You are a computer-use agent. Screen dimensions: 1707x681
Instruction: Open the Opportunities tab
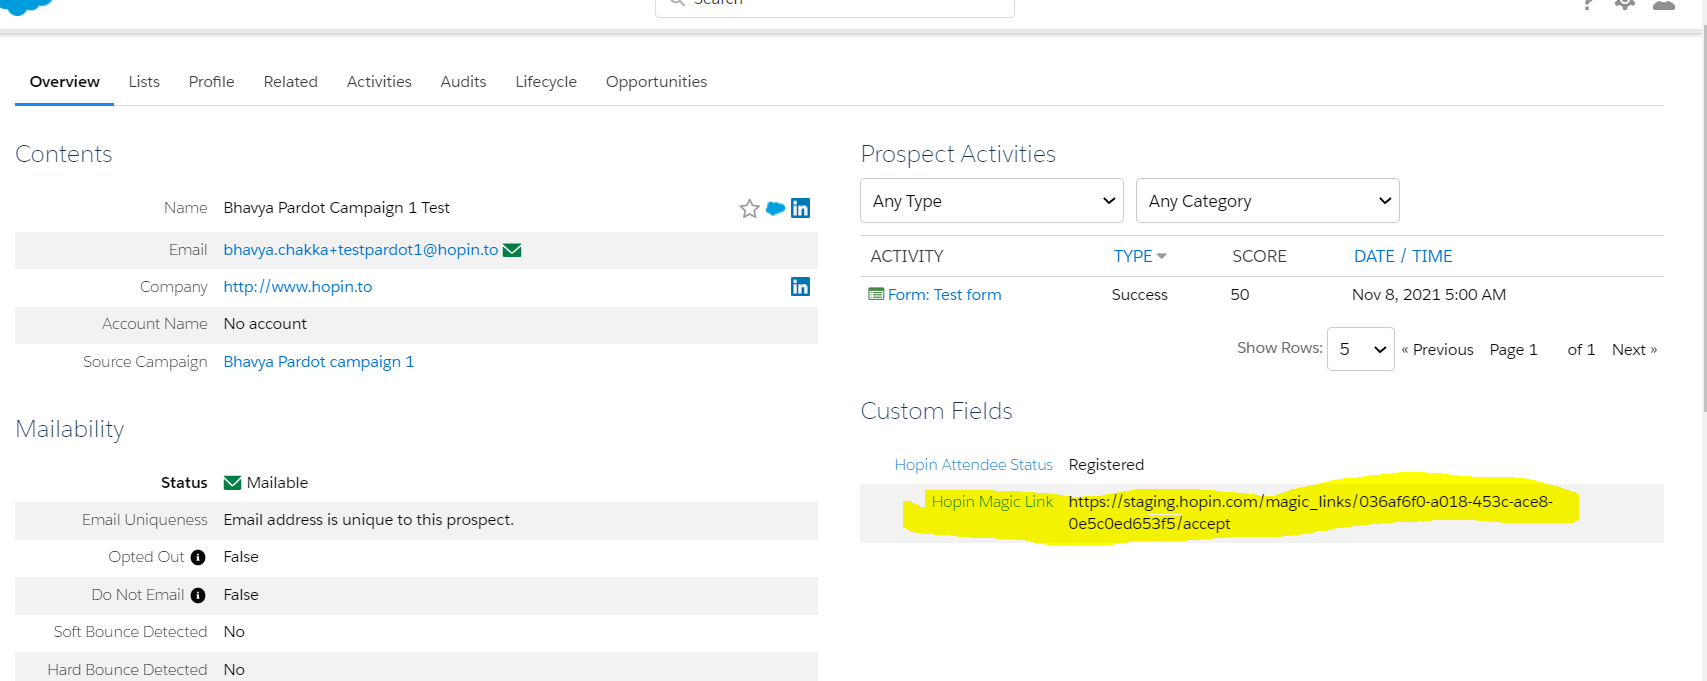tap(657, 82)
